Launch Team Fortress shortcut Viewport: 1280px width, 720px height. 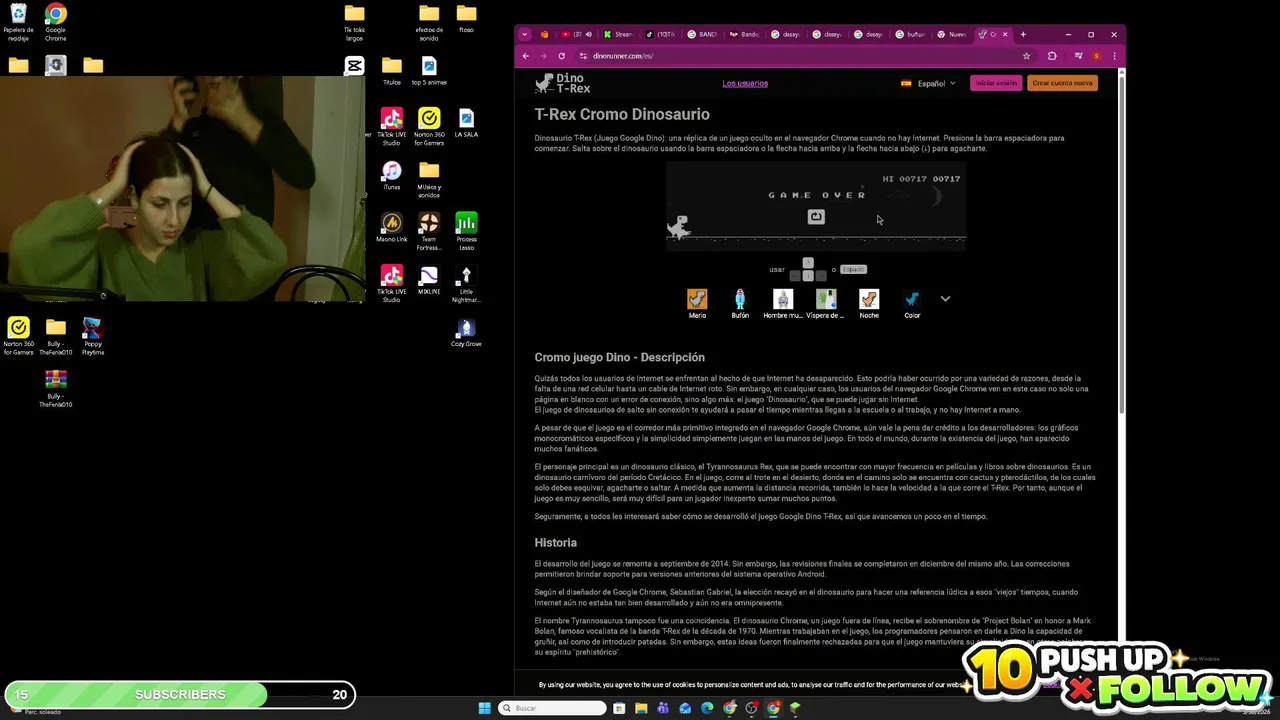[429, 231]
